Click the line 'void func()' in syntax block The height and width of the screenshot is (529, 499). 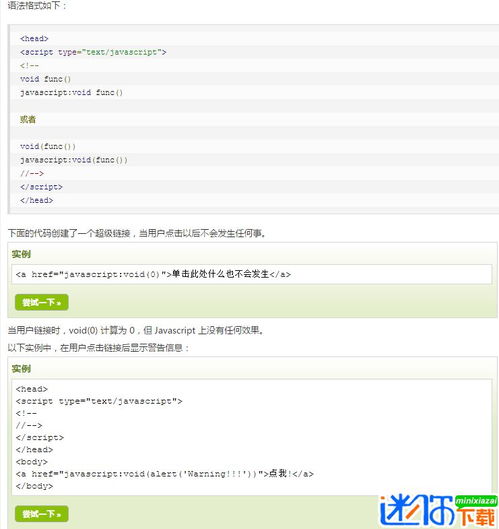(46, 79)
